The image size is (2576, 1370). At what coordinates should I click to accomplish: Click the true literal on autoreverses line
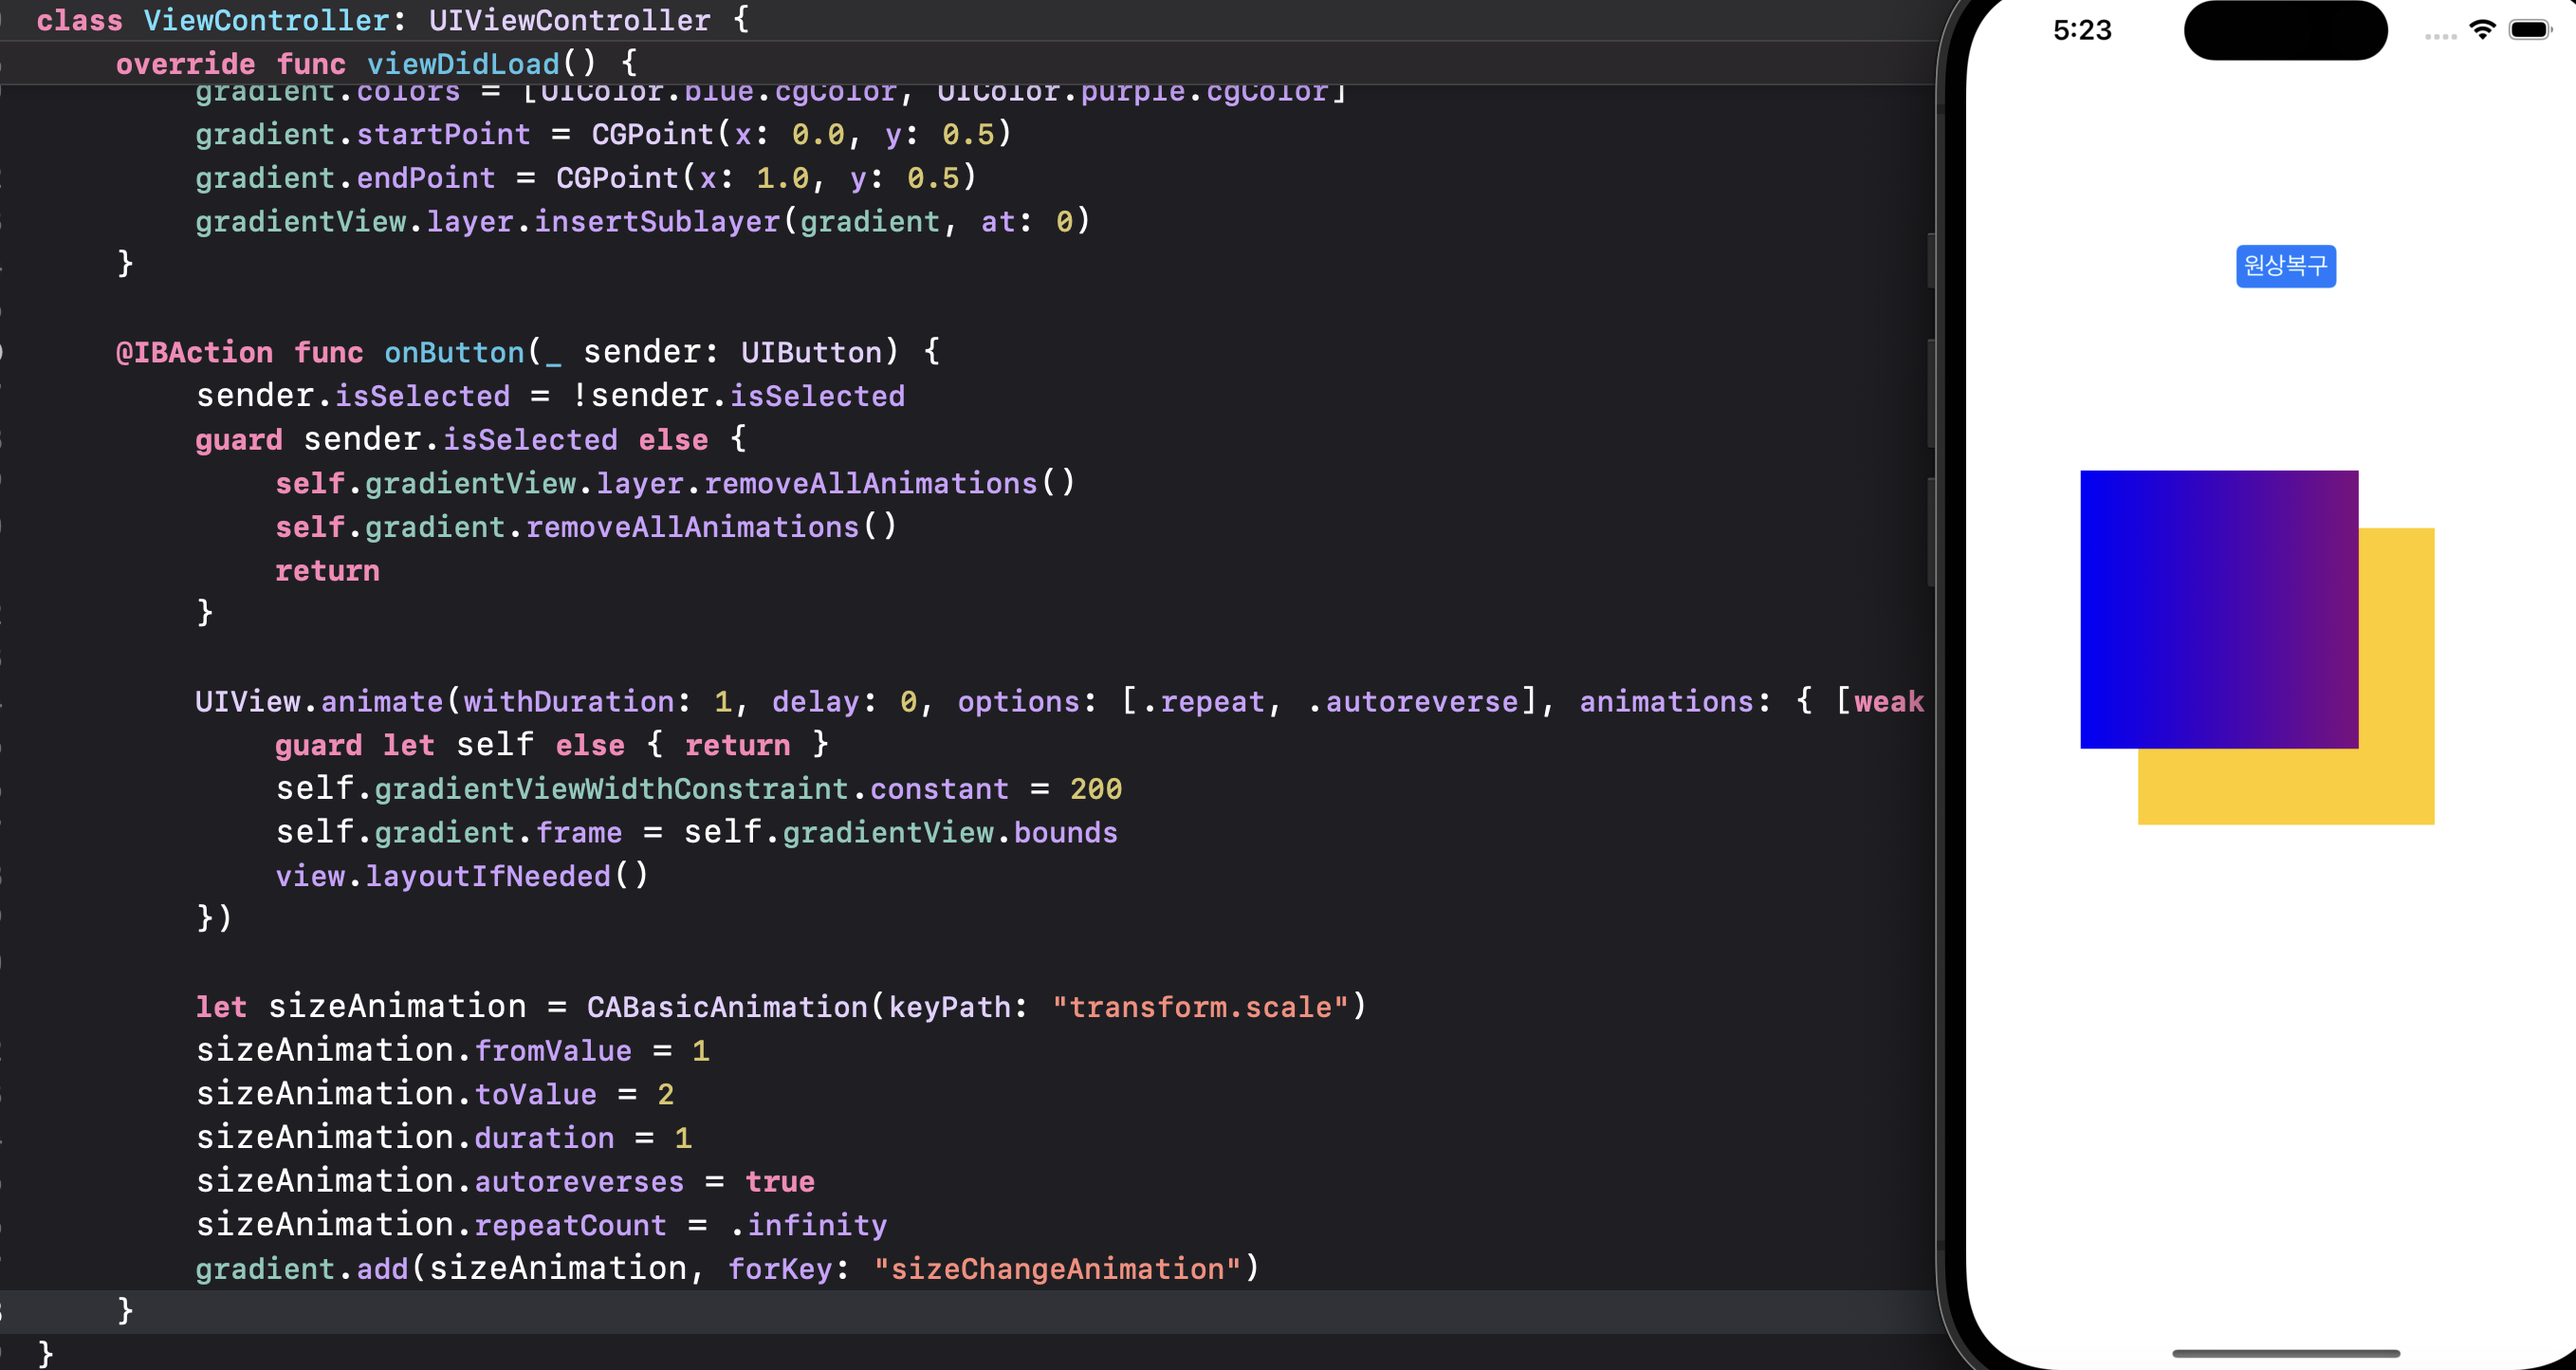[779, 1181]
